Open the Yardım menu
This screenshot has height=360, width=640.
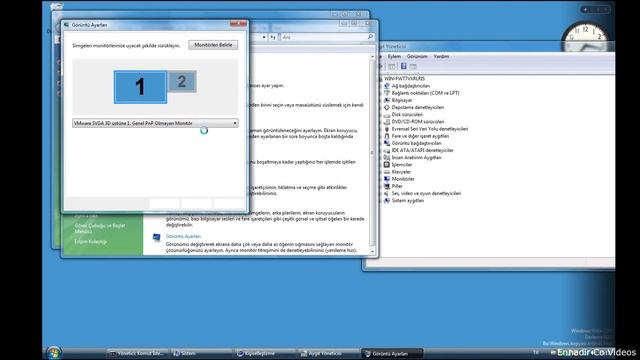click(441, 56)
